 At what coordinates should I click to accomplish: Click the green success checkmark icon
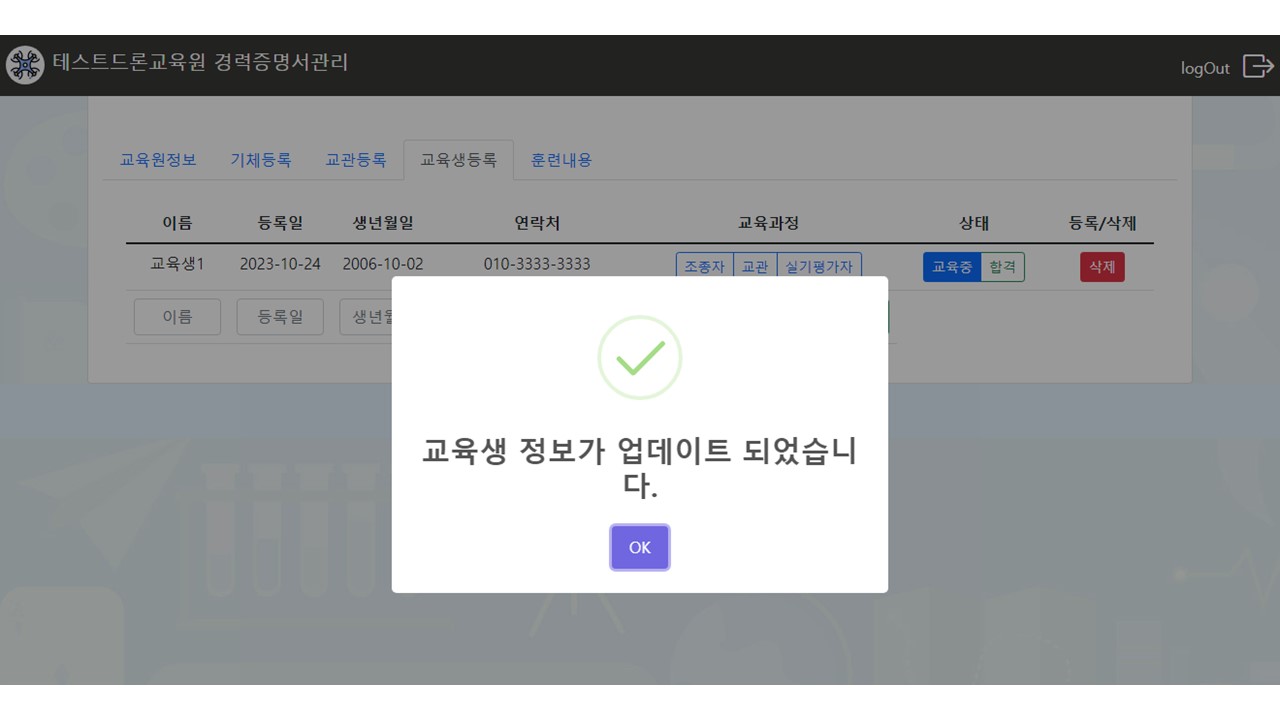coord(640,358)
